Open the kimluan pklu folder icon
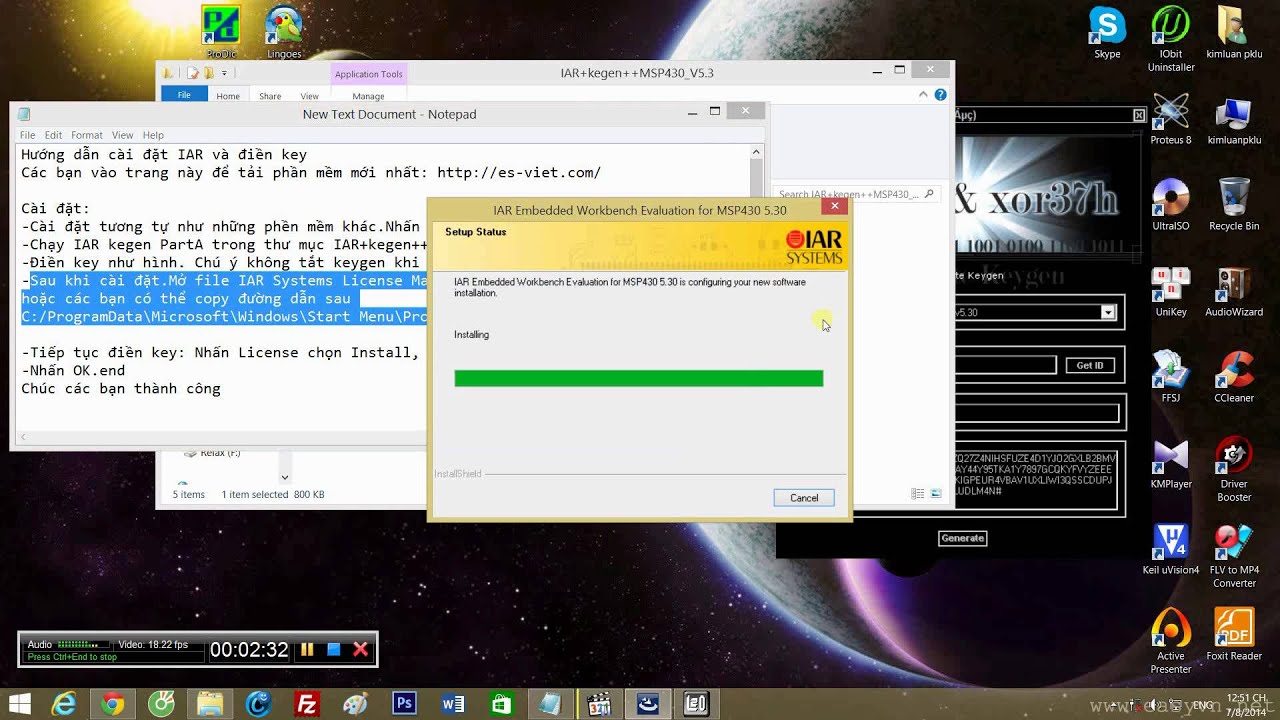 coord(1234,32)
